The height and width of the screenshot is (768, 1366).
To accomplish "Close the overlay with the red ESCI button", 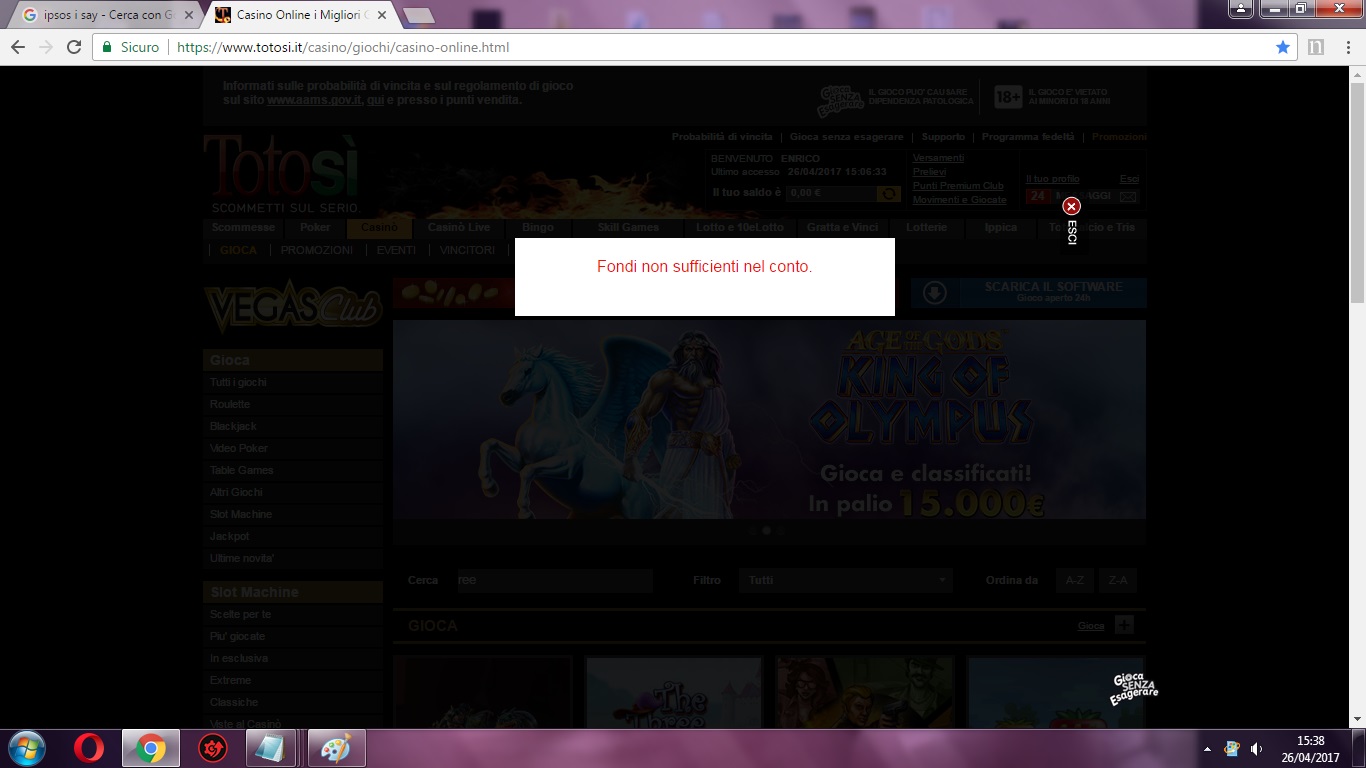I will (1071, 207).
